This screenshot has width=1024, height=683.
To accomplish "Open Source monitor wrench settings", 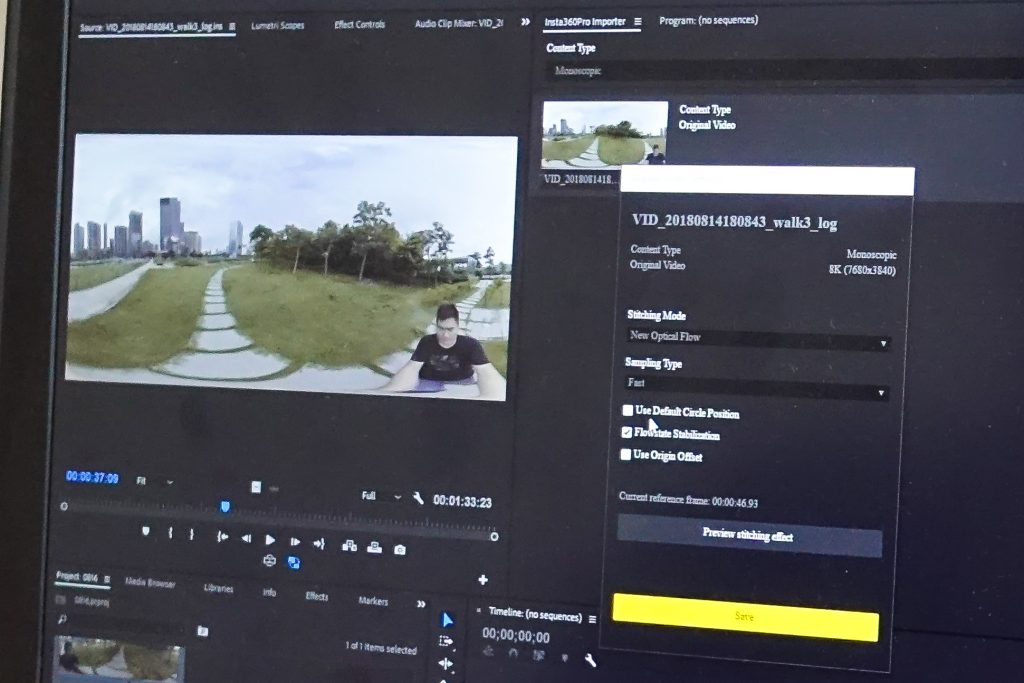I will [x=418, y=499].
